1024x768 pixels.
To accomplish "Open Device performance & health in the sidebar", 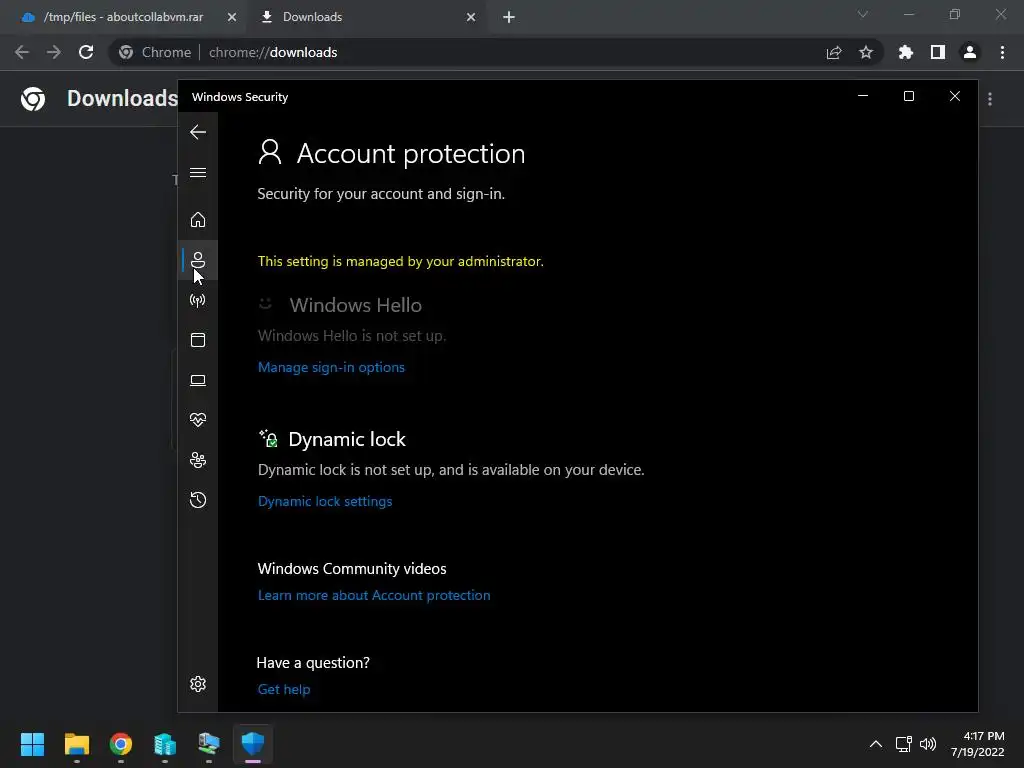I will [198, 420].
